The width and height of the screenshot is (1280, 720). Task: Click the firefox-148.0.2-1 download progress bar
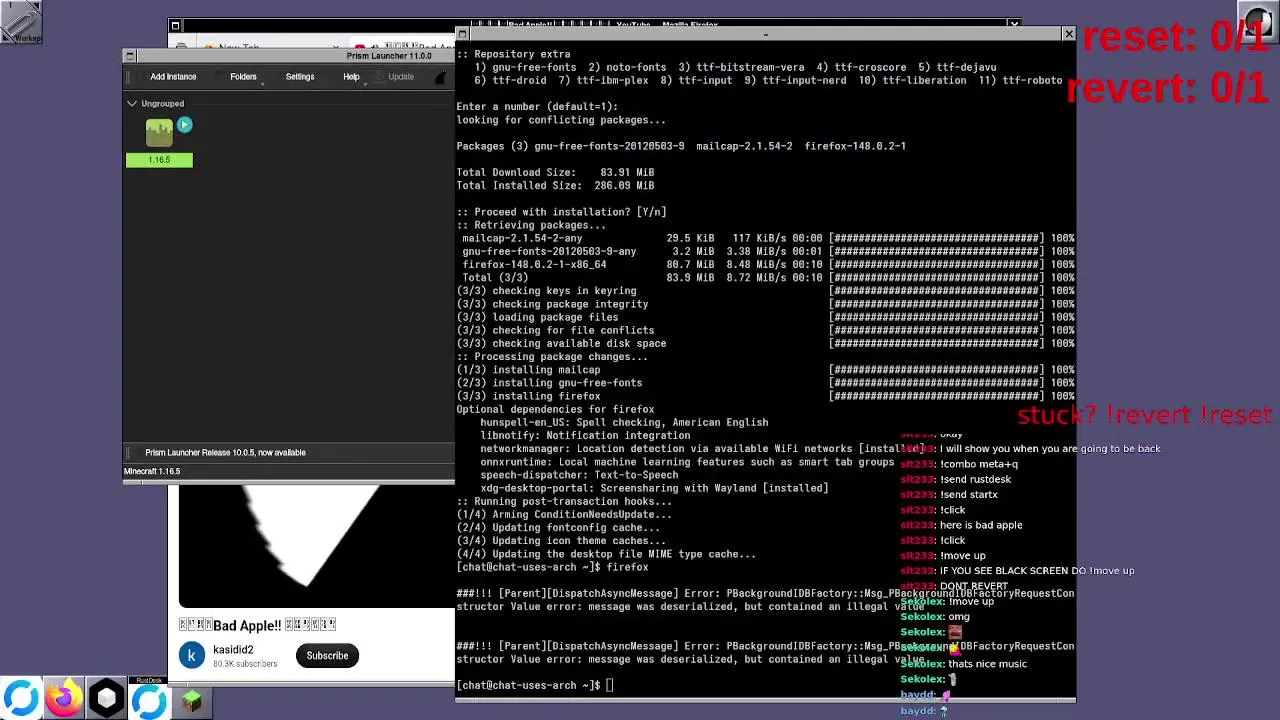[x=938, y=264]
